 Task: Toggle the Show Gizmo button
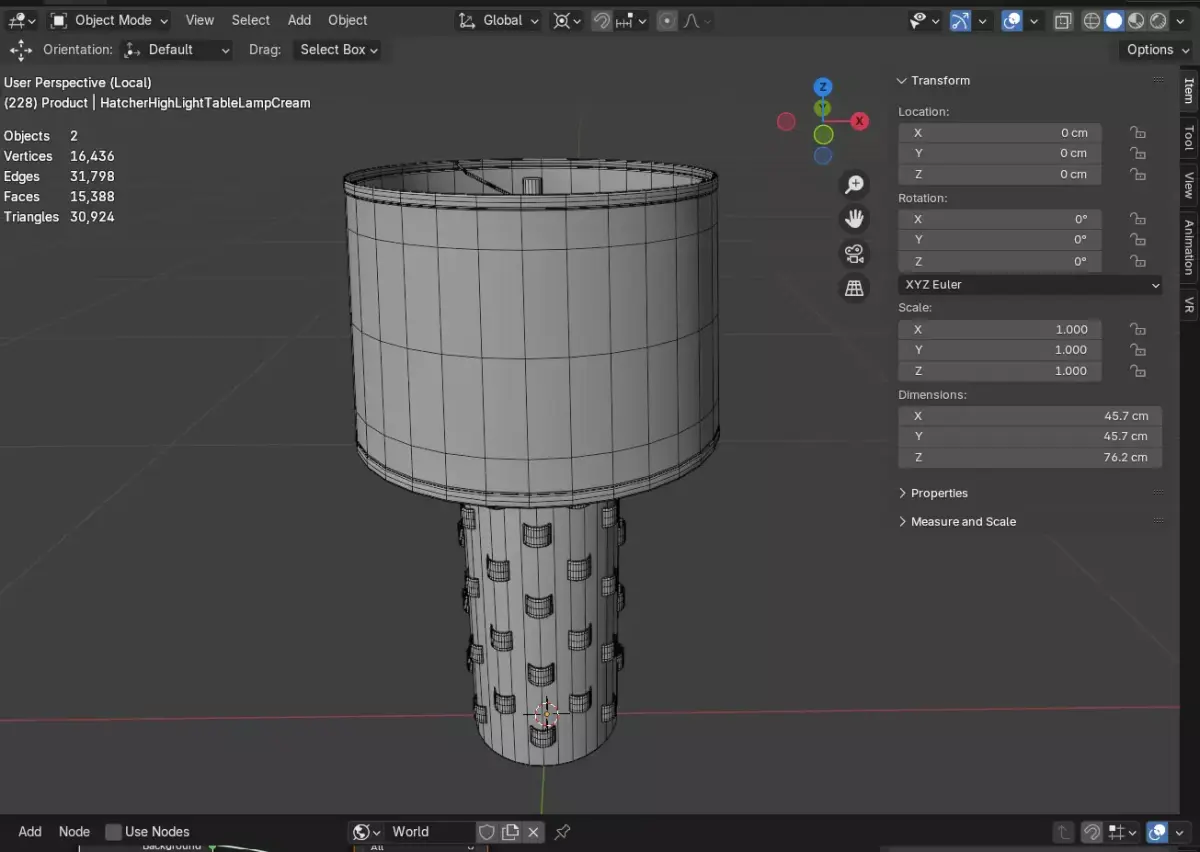pos(960,20)
